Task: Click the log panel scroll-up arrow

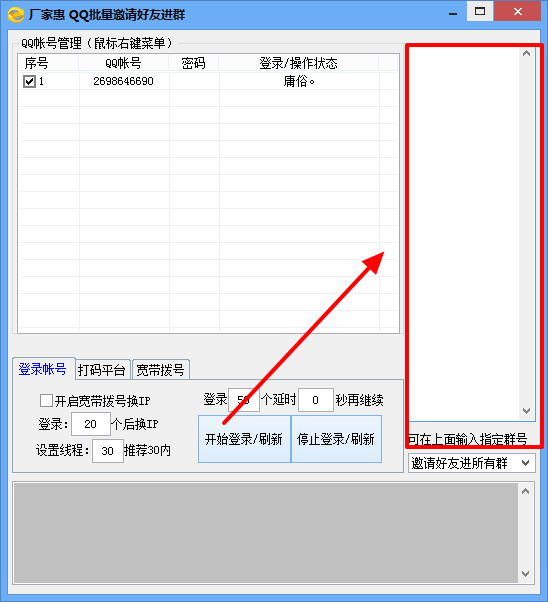Action: tap(526, 491)
